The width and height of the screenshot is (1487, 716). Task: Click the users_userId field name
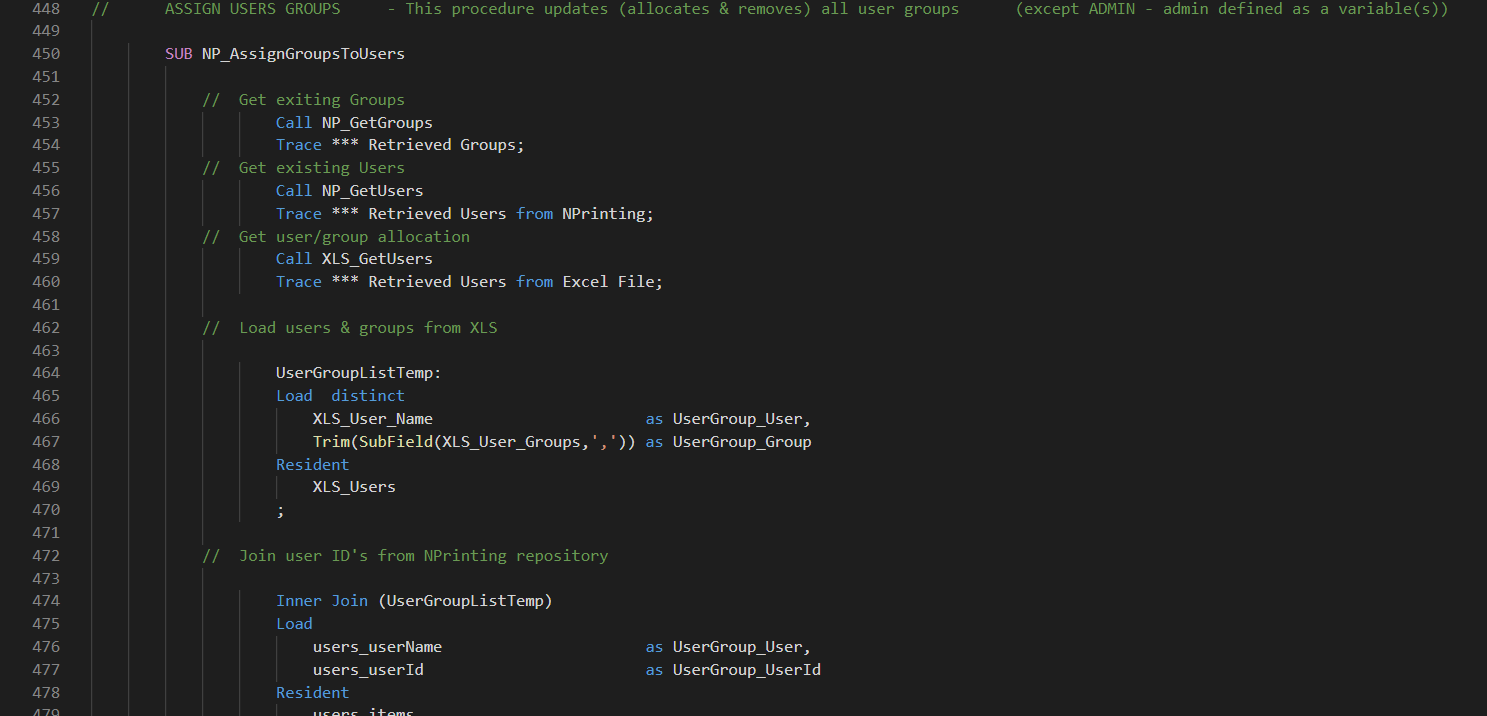point(368,670)
